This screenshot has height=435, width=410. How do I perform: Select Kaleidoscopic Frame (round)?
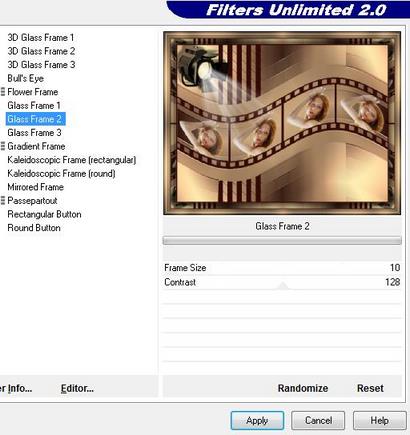pyautogui.click(x=61, y=174)
